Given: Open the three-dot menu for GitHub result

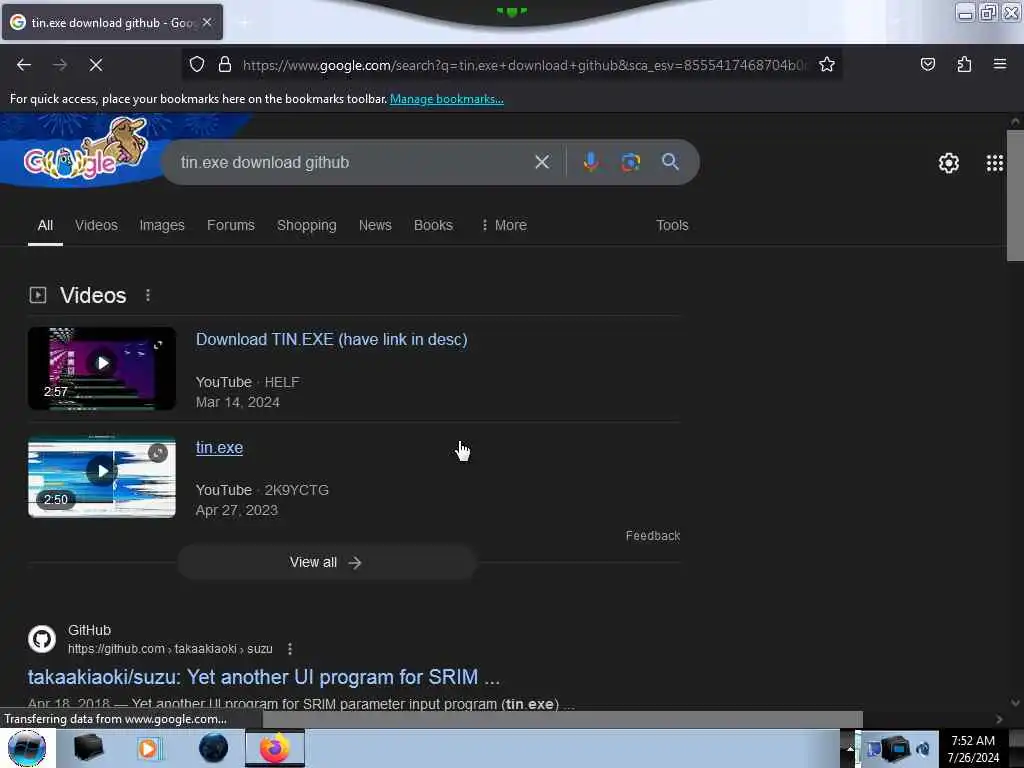Looking at the screenshot, I should click(x=290, y=648).
